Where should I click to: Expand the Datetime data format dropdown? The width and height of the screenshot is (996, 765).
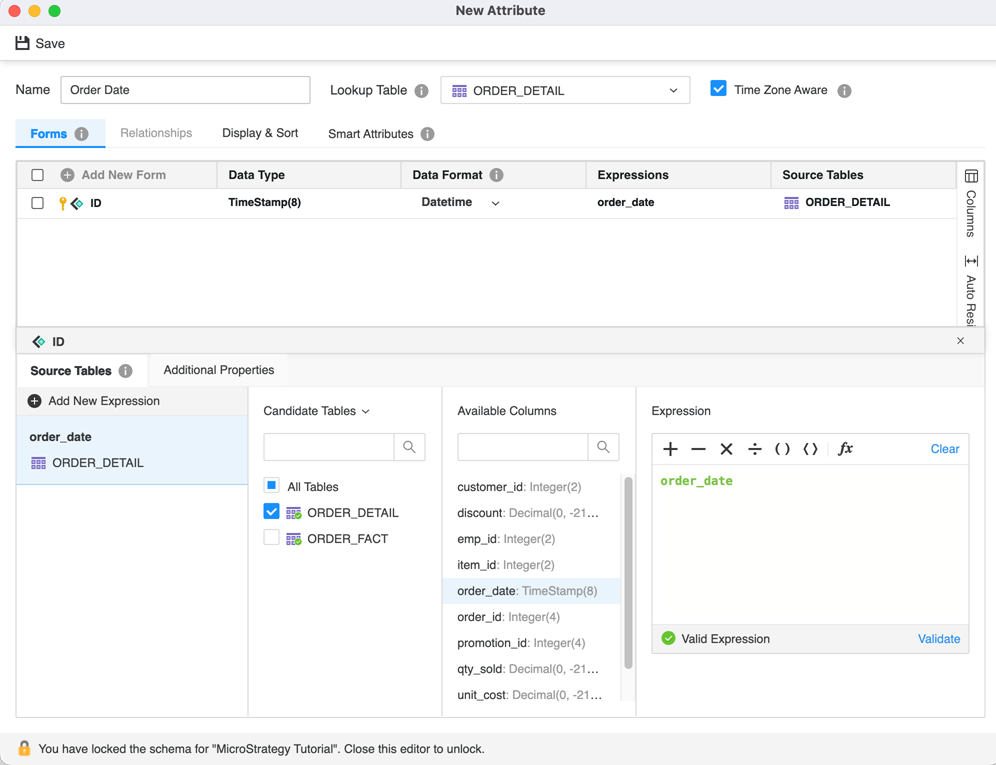[495, 203]
